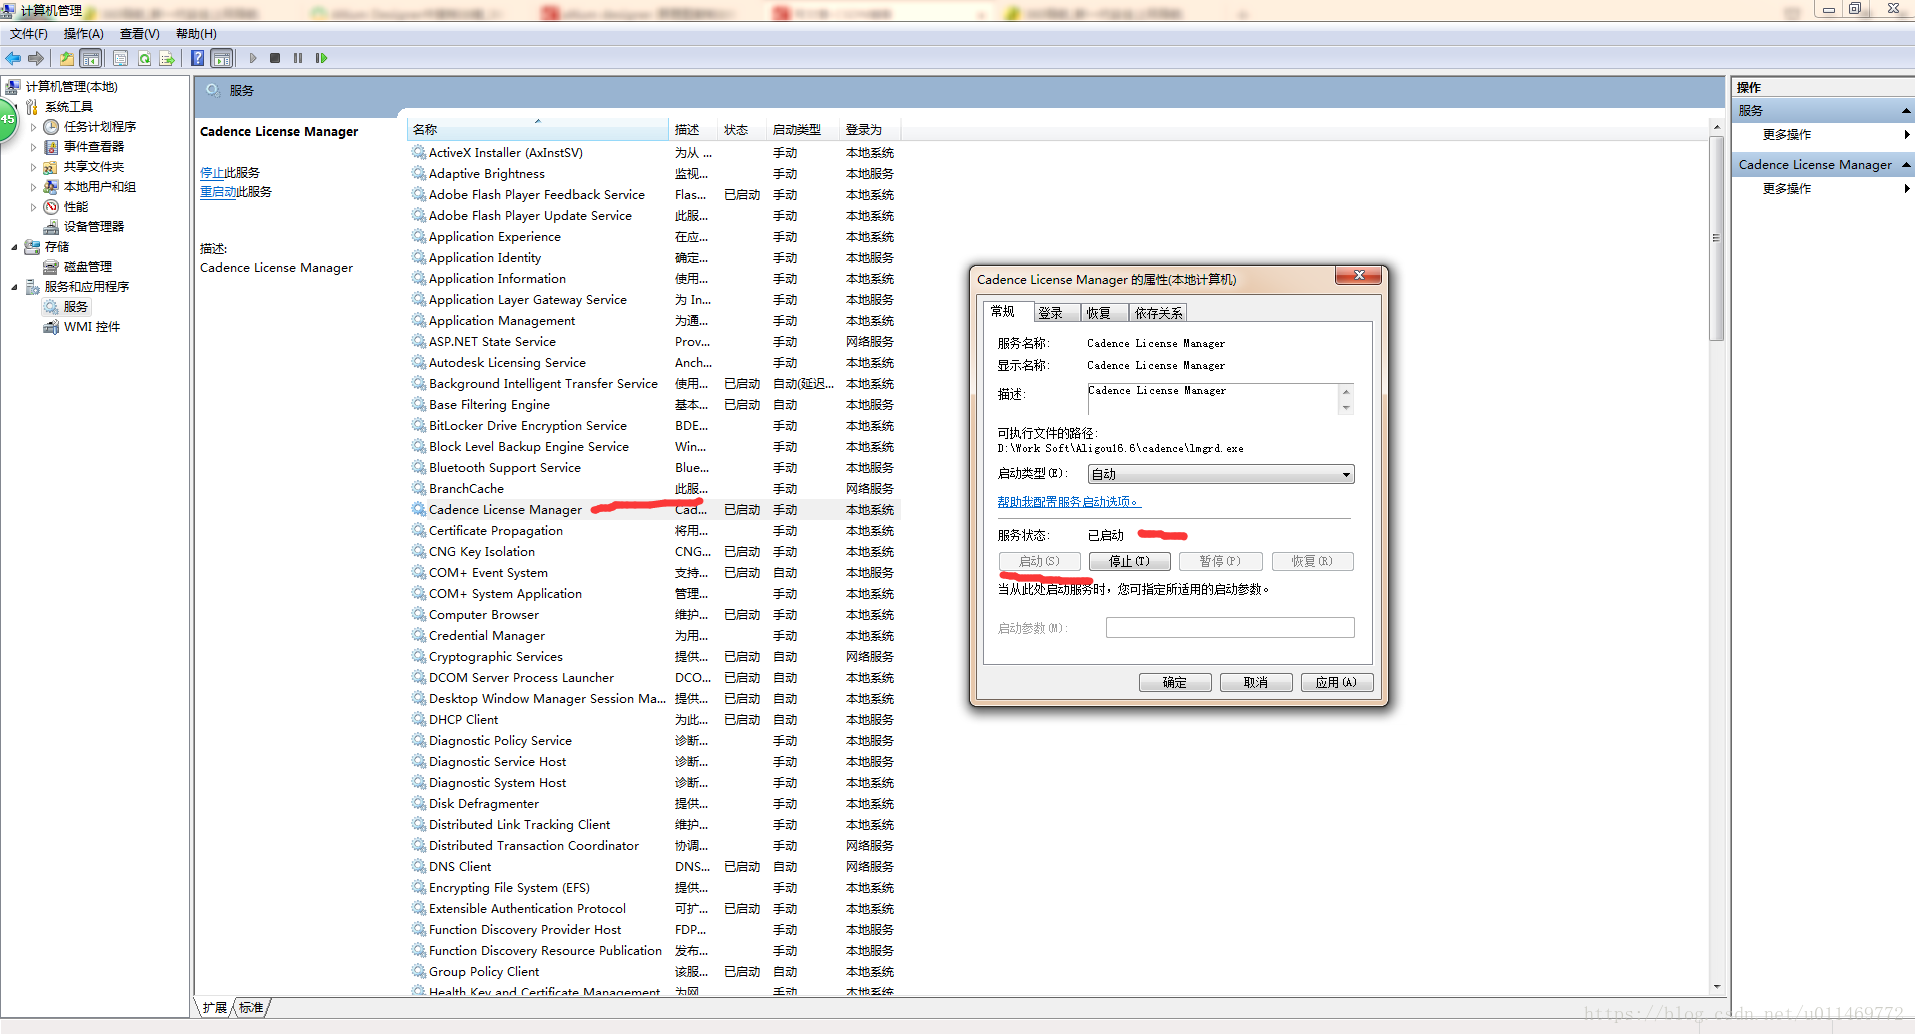1915x1034 pixels.
Task: Sort by the 名称 column header
Action: coord(538,130)
